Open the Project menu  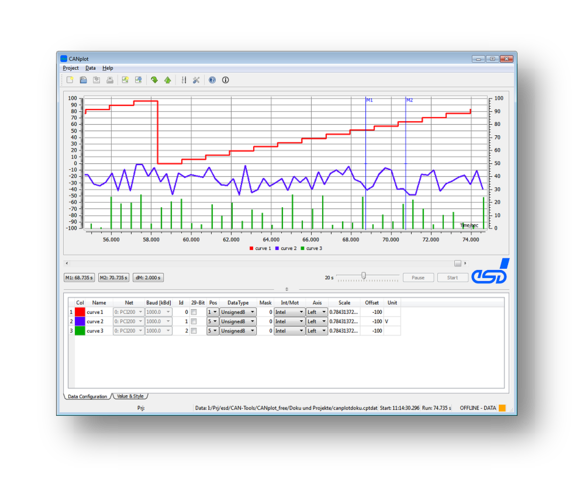(x=71, y=68)
